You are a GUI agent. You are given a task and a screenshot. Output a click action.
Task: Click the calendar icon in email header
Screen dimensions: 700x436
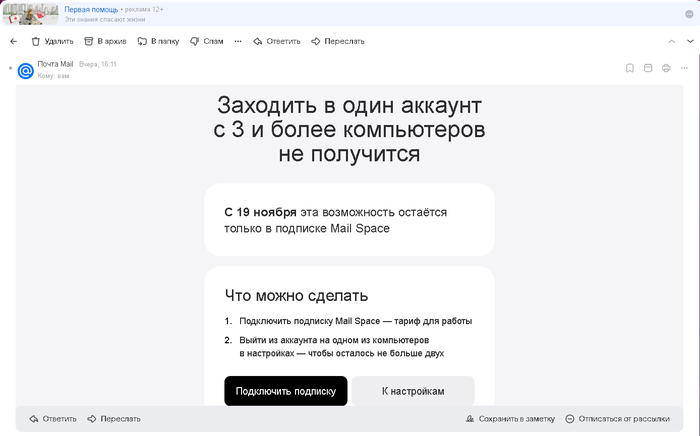pyautogui.click(x=648, y=68)
